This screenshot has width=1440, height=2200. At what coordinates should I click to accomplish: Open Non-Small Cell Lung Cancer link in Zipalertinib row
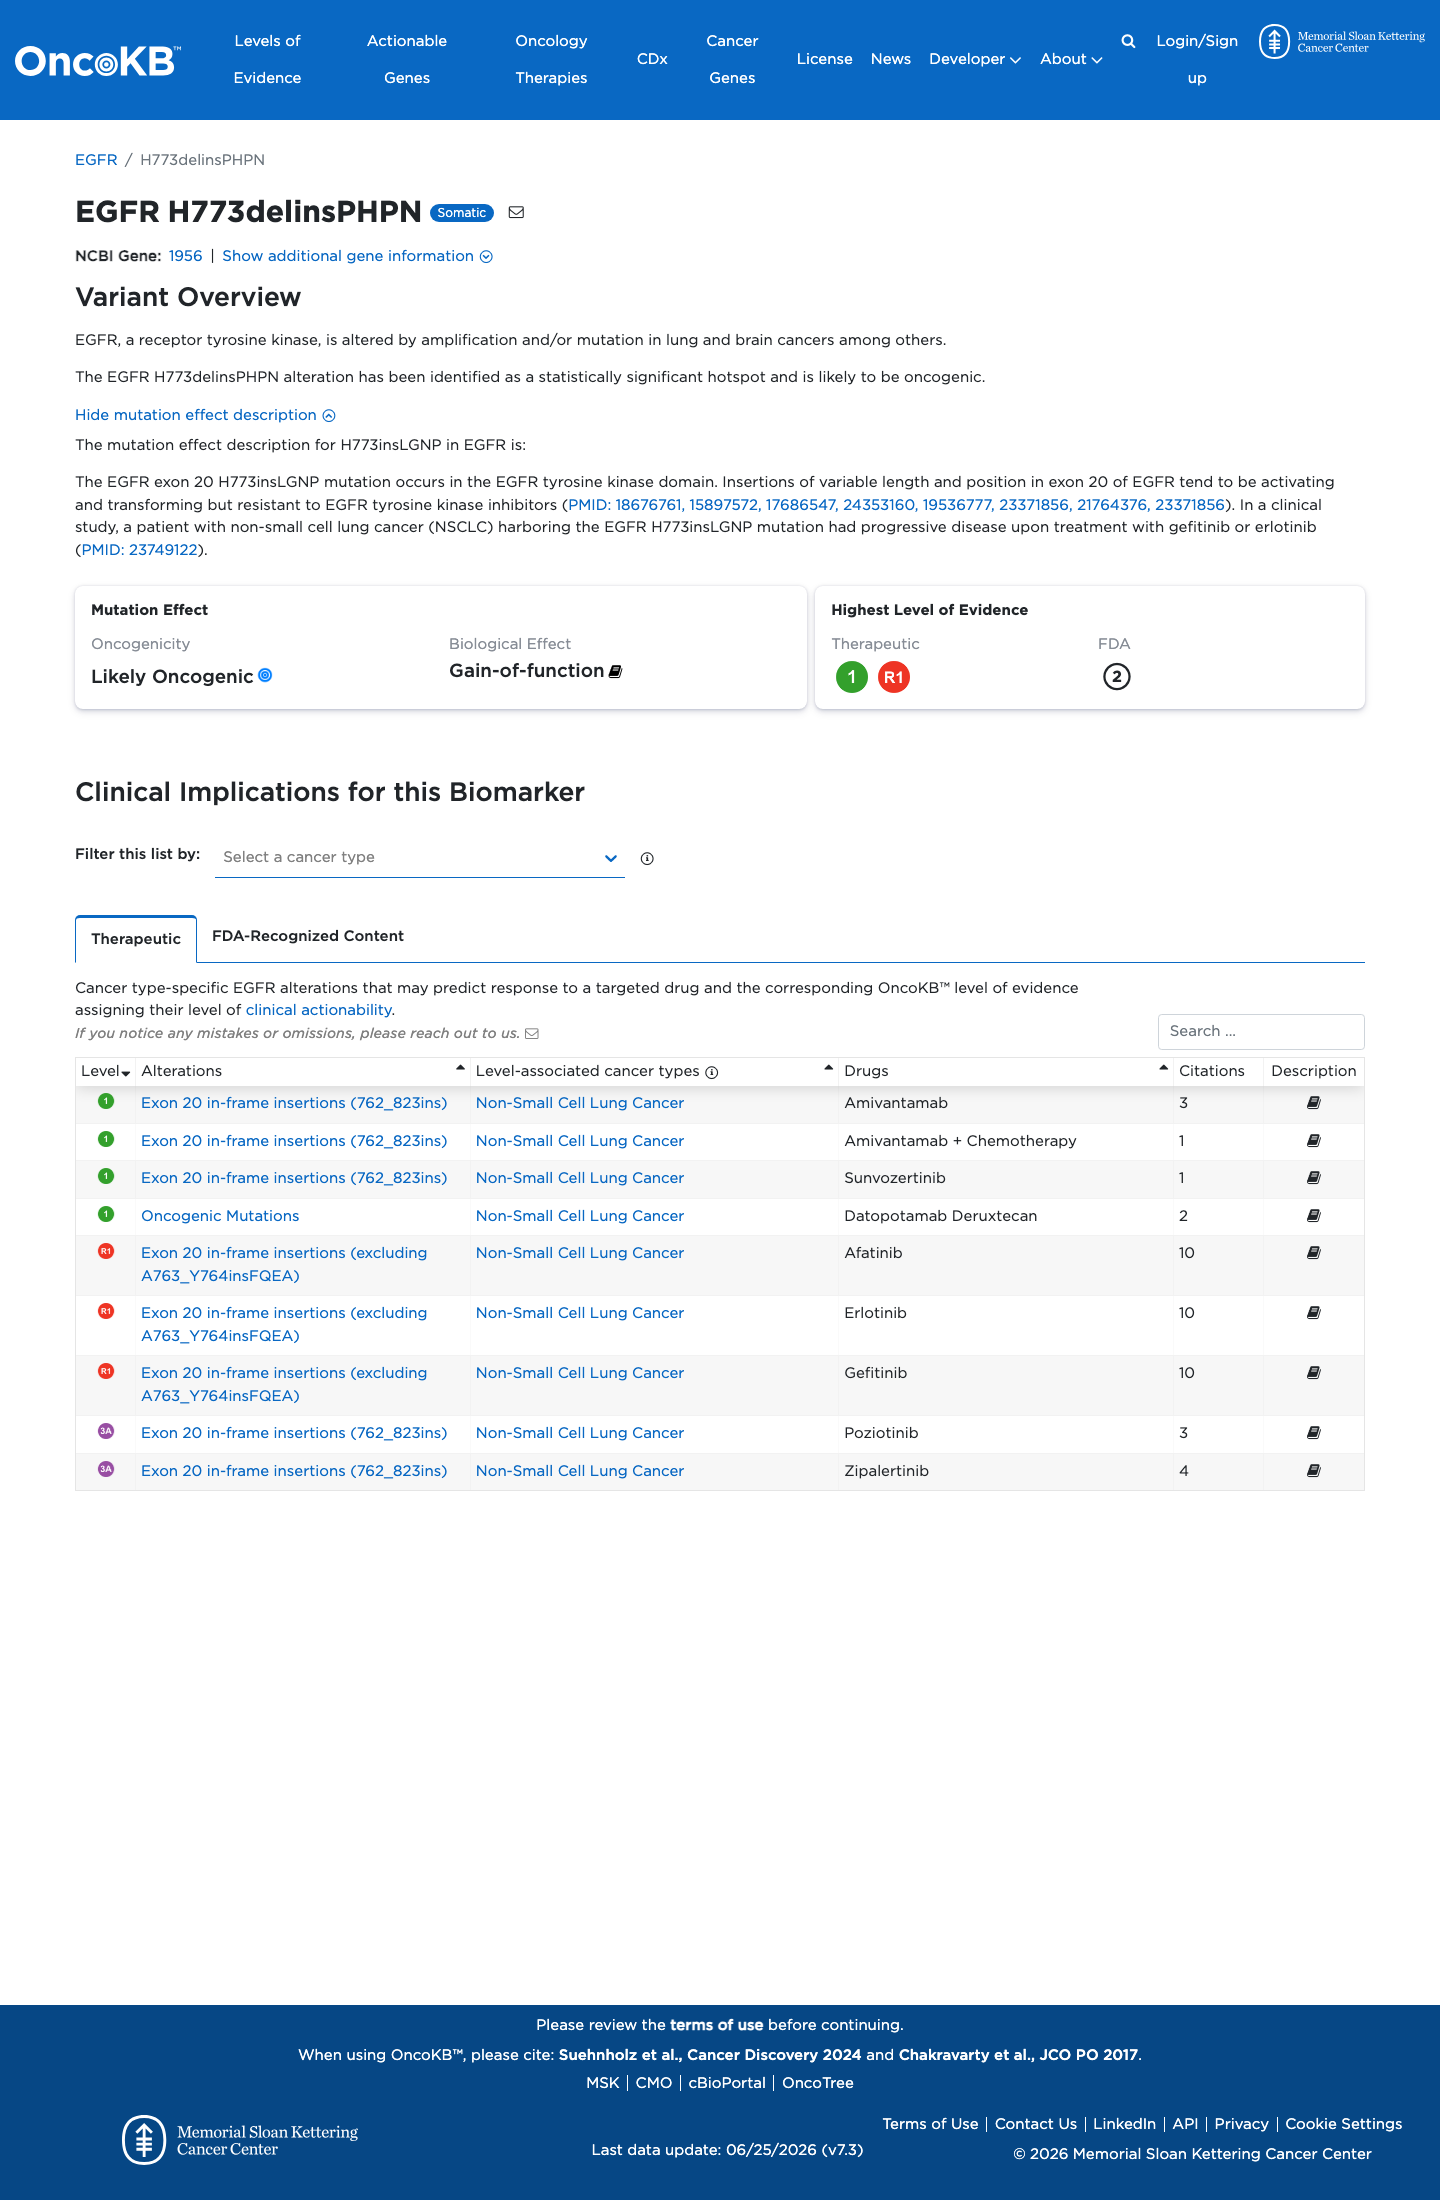click(580, 1471)
